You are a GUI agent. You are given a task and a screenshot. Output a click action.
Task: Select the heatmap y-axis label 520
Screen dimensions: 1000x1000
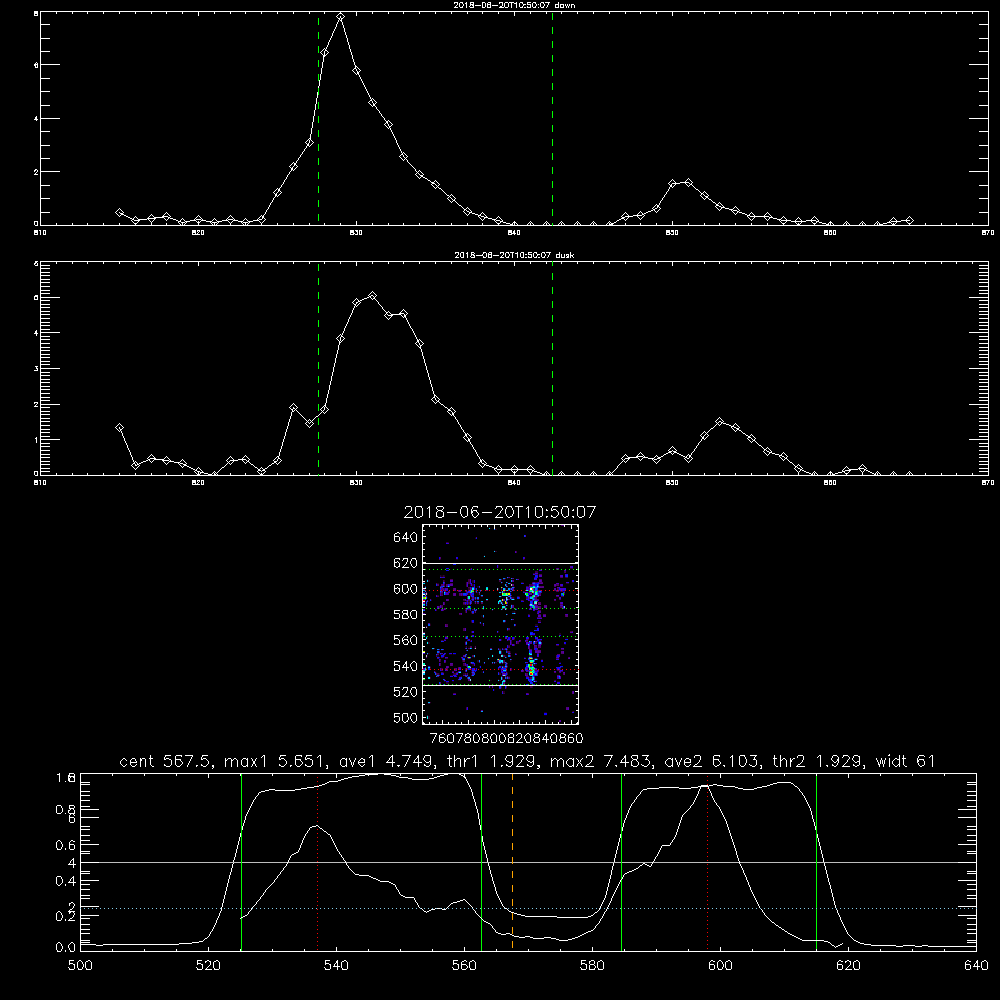tap(406, 692)
